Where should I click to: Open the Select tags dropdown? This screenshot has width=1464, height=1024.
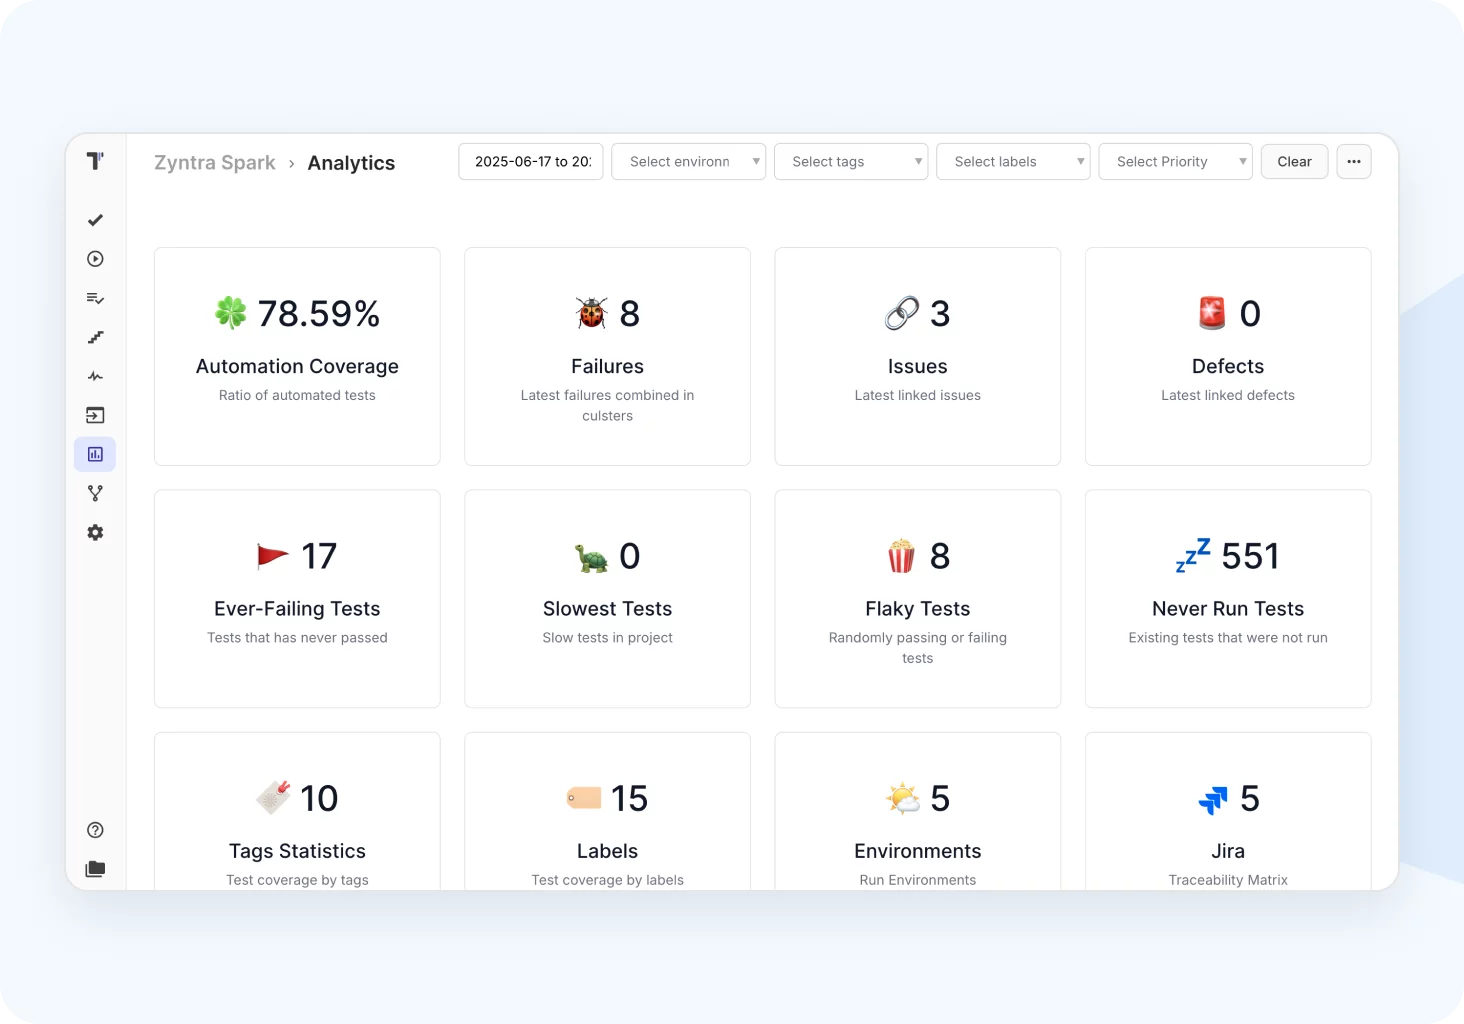pos(851,162)
